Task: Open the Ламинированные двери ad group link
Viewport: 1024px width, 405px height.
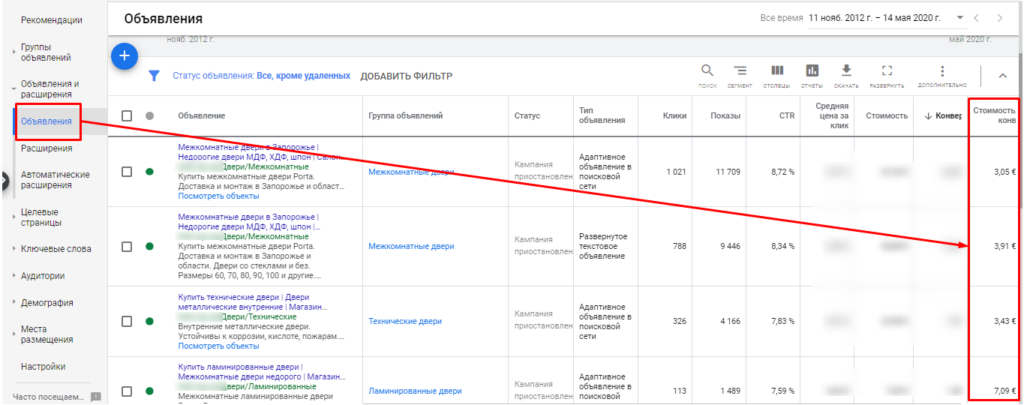Action: [x=415, y=391]
